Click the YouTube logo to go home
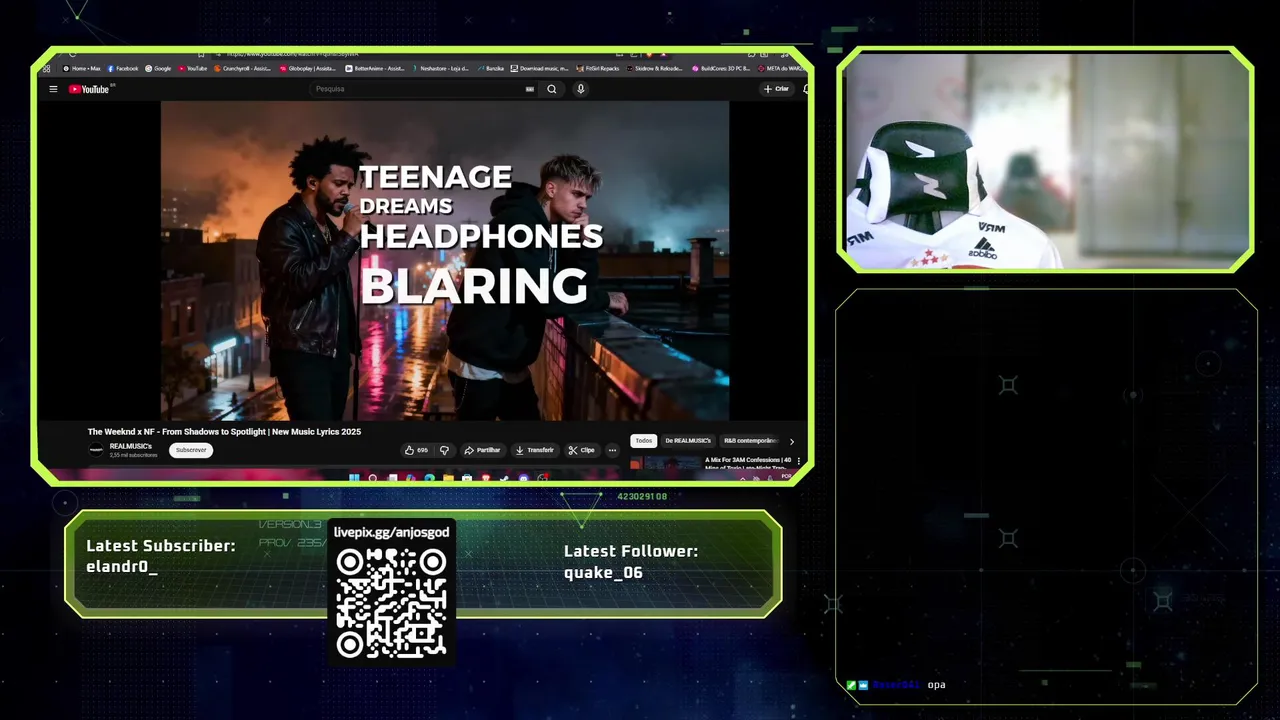 click(x=89, y=89)
